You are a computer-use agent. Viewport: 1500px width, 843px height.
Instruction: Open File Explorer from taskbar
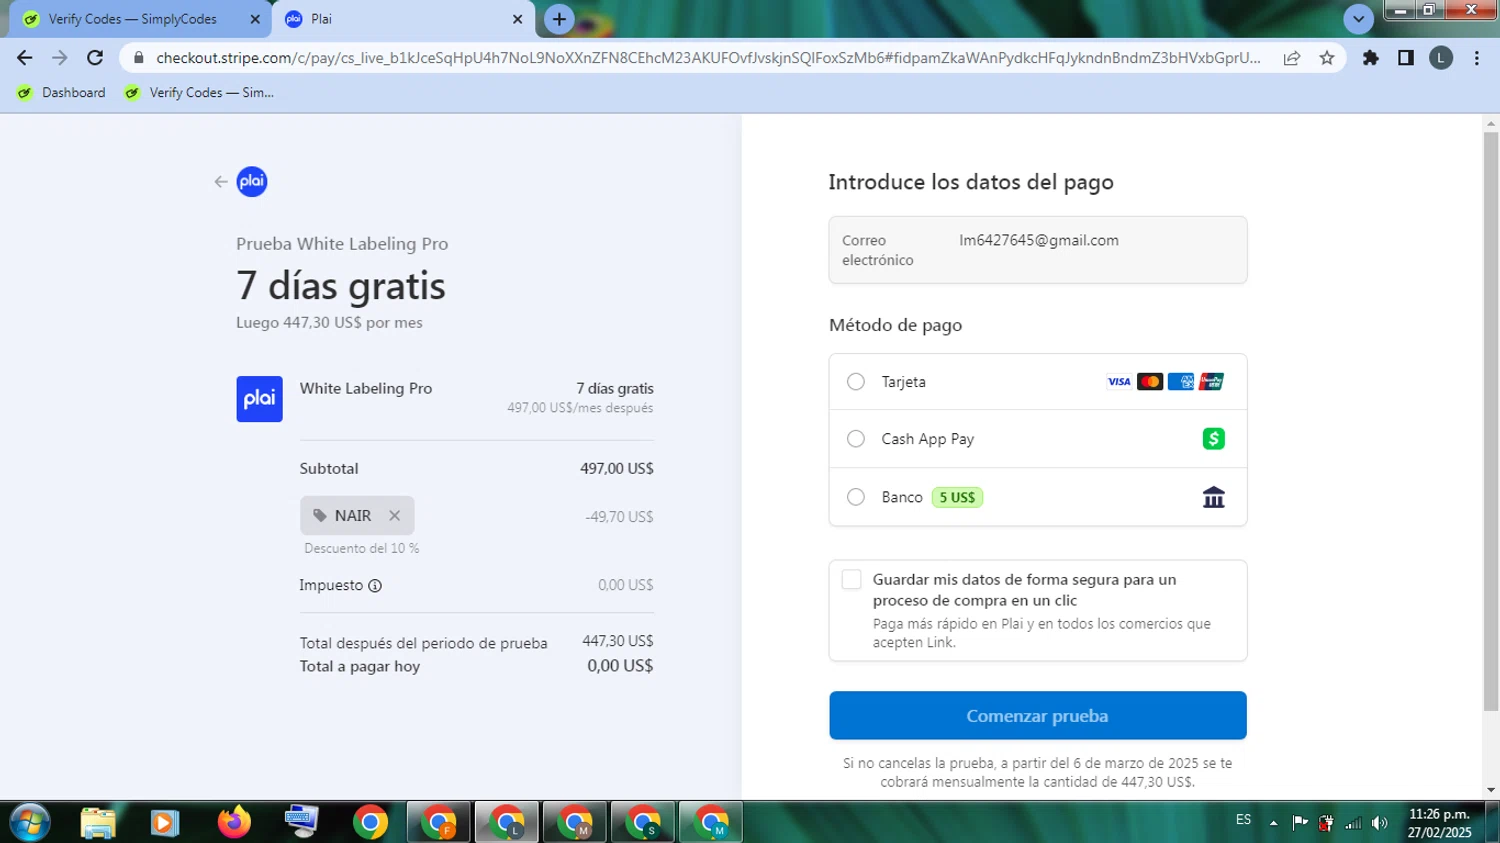click(98, 822)
